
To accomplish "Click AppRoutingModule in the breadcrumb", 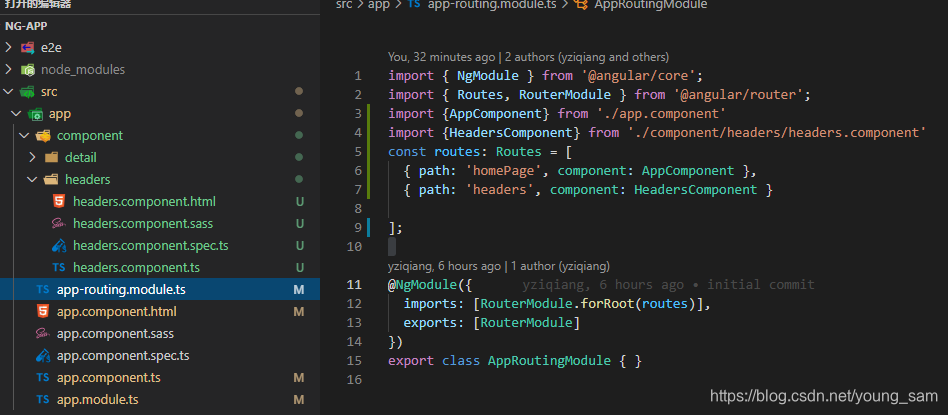I will click(x=651, y=4).
